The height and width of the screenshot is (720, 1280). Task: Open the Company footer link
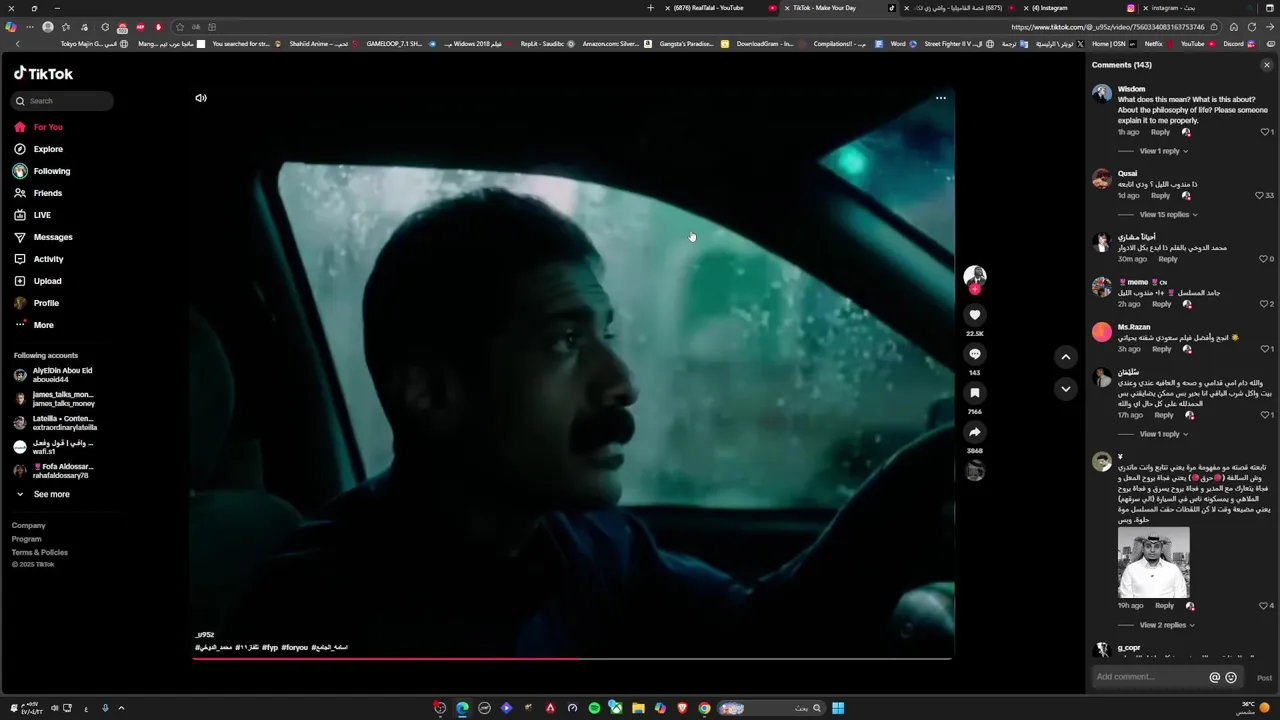(x=28, y=526)
